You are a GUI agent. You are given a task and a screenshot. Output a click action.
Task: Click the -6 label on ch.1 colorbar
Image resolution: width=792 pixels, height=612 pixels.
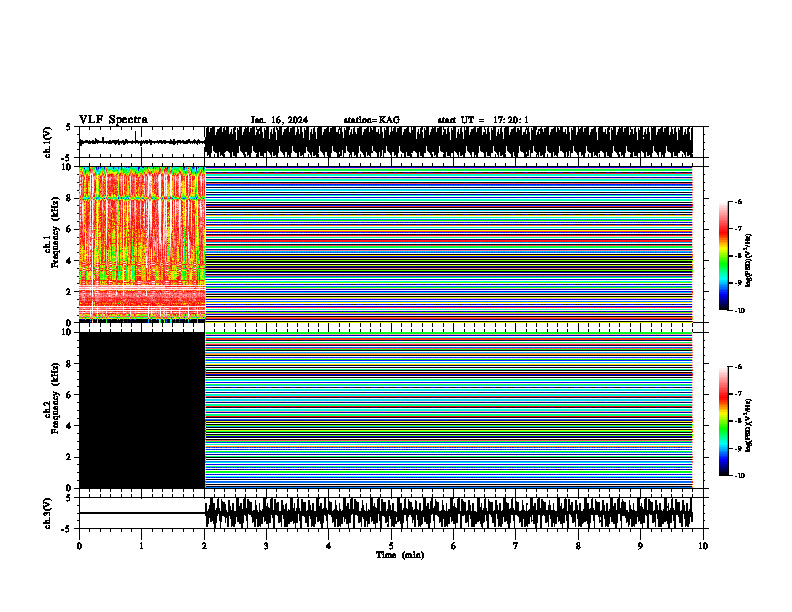click(x=738, y=201)
